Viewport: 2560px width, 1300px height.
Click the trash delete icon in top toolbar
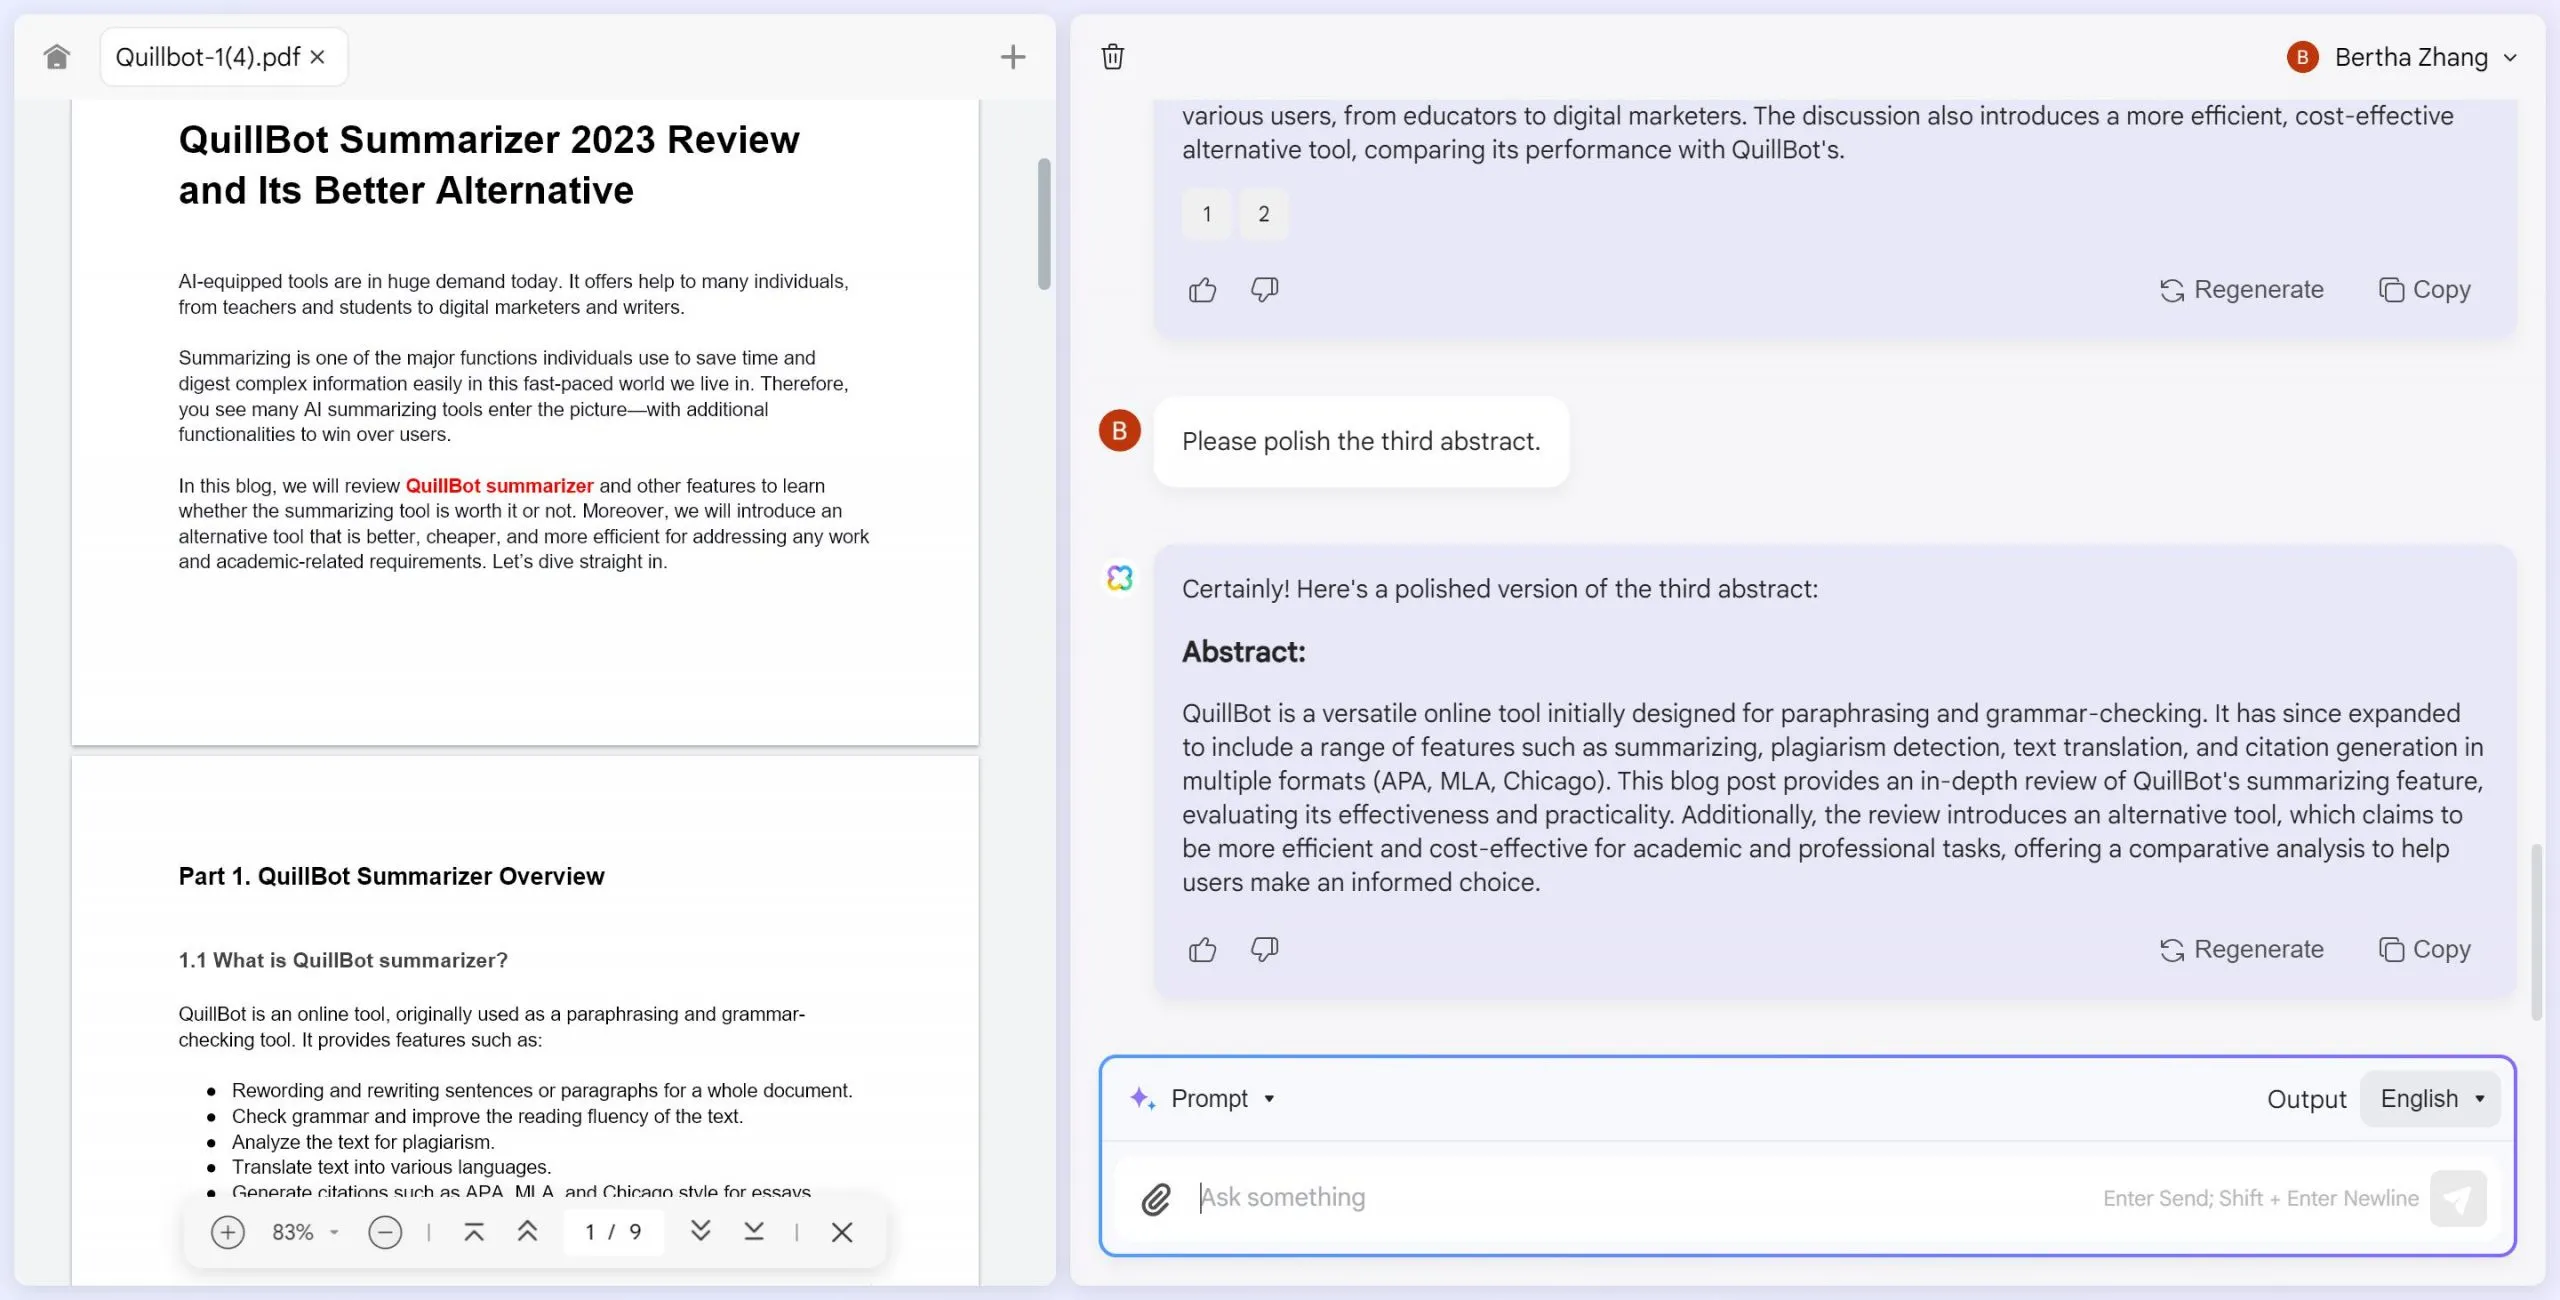click(x=1114, y=56)
